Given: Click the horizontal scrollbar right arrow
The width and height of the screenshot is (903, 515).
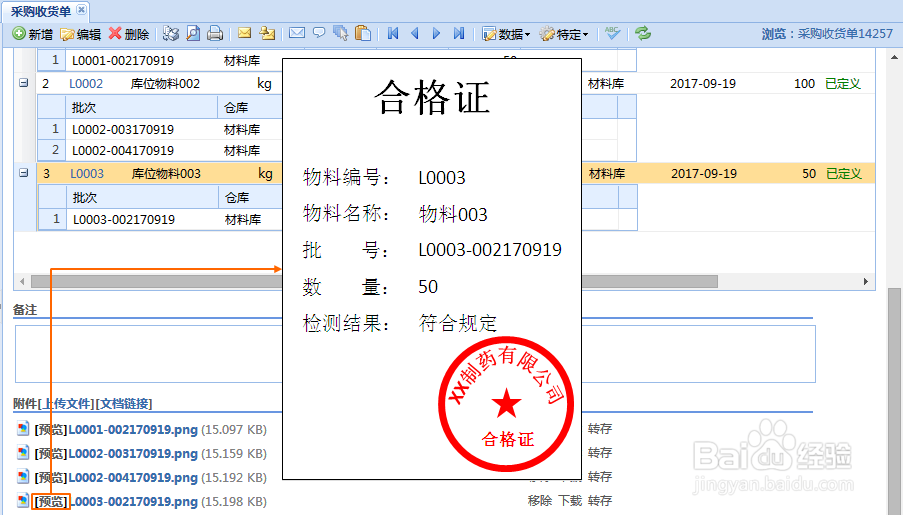Looking at the screenshot, I should click(x=866, y=281).
